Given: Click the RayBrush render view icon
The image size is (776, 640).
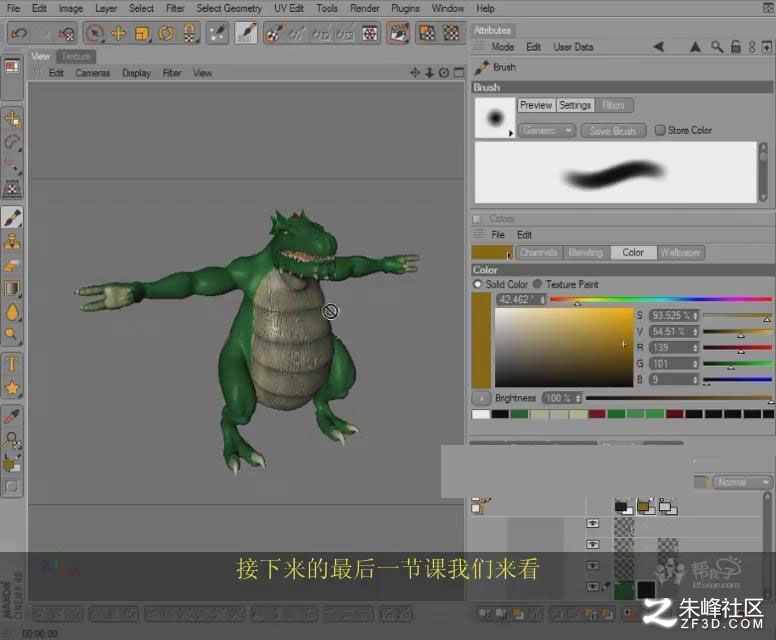Looking at the screenshot, I should click(398, 33).
